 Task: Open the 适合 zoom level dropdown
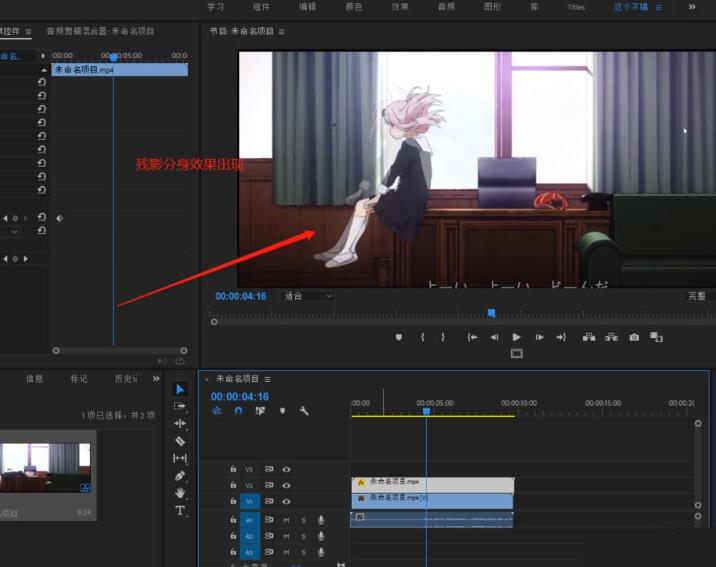coord(308,296)
